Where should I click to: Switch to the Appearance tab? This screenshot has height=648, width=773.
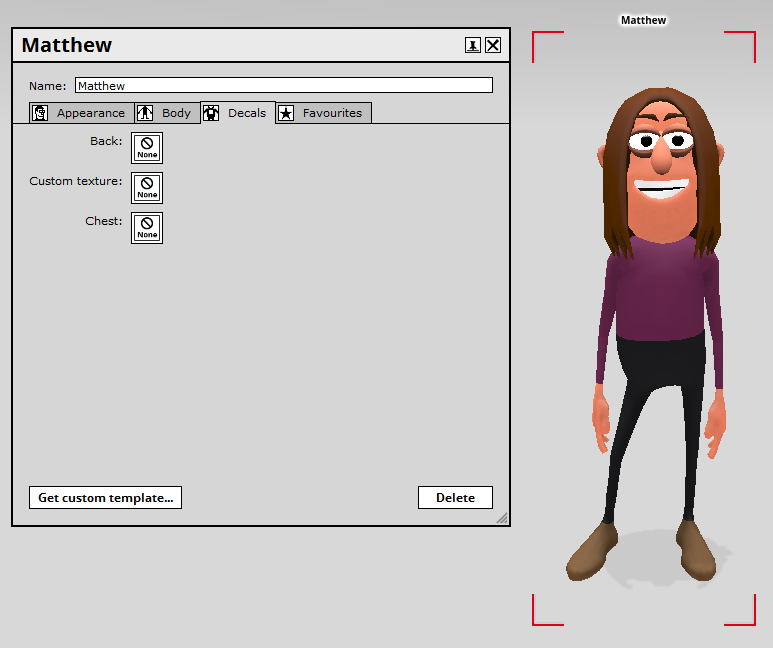[x=81, y=113]
